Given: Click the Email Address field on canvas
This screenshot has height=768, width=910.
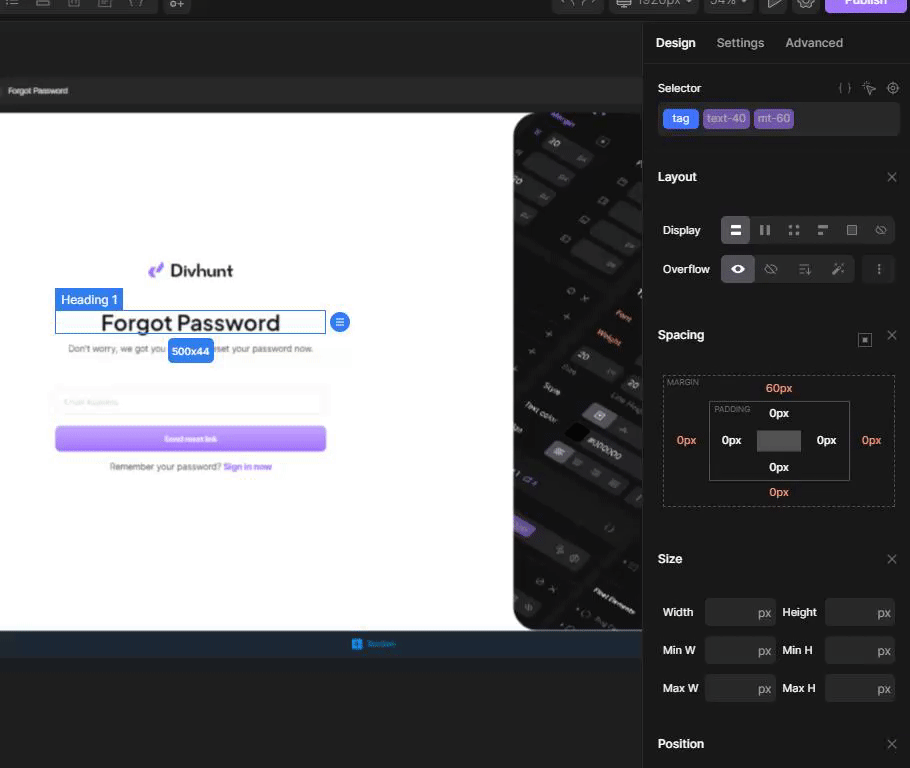Looking at the screenshot, I should 190,402.
